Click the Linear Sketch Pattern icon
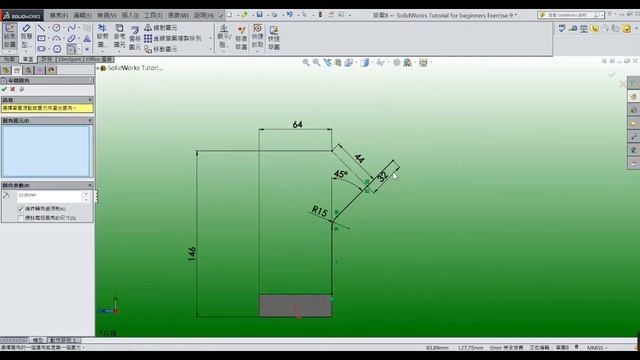The height and width of the screenshot is (360, 640). point(148,38)
